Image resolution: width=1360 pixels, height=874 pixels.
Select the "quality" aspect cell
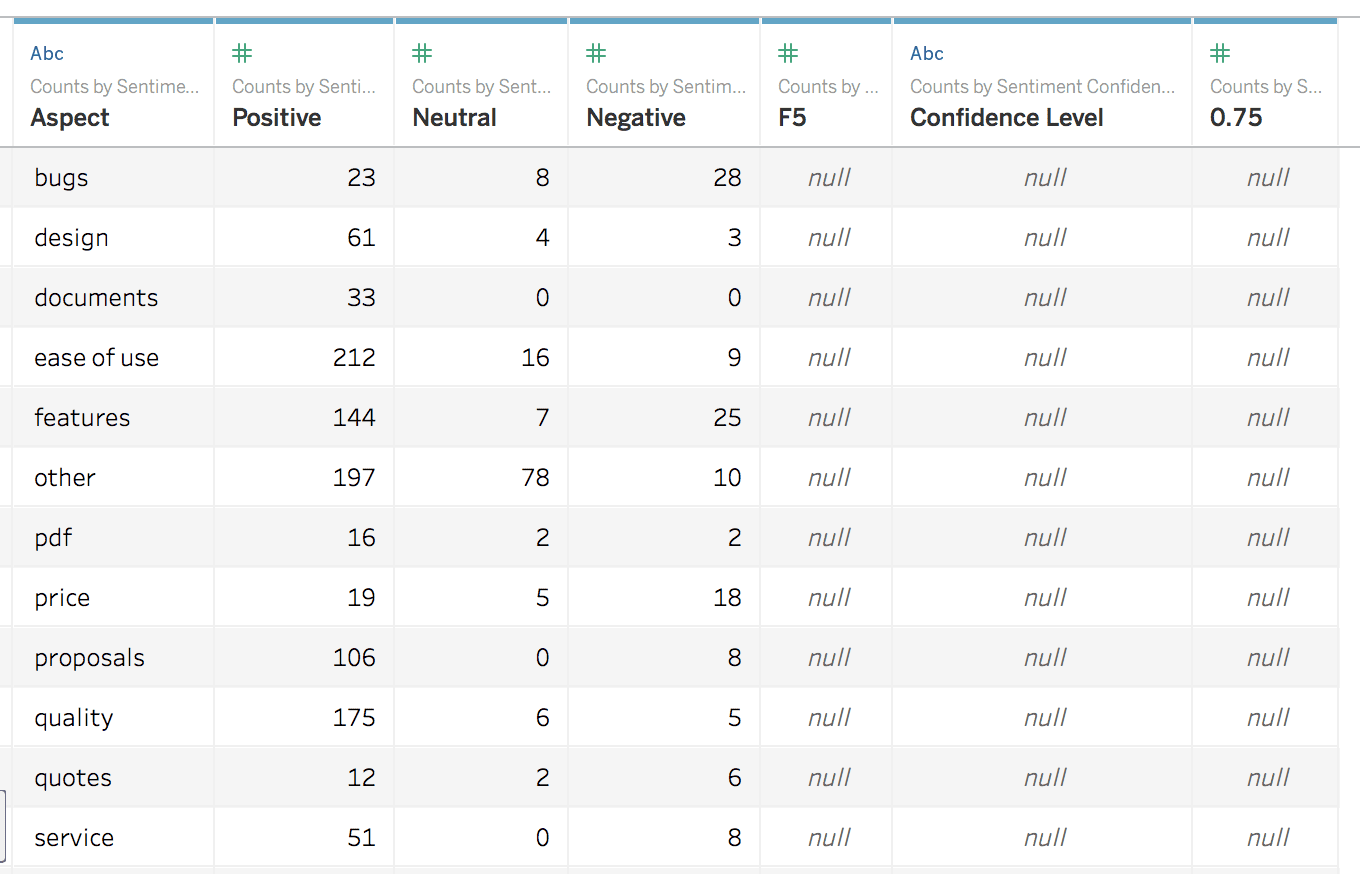tap(114, 718)
